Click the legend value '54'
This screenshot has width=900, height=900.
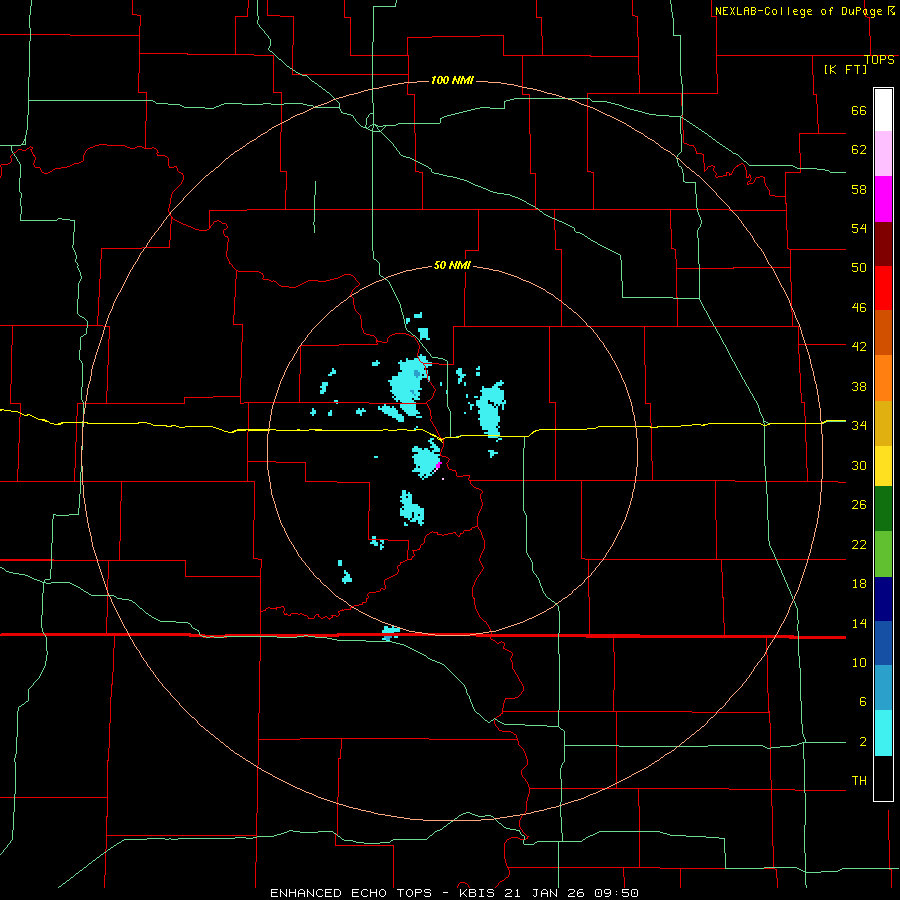pyautogui.click(x=859, y=228)
